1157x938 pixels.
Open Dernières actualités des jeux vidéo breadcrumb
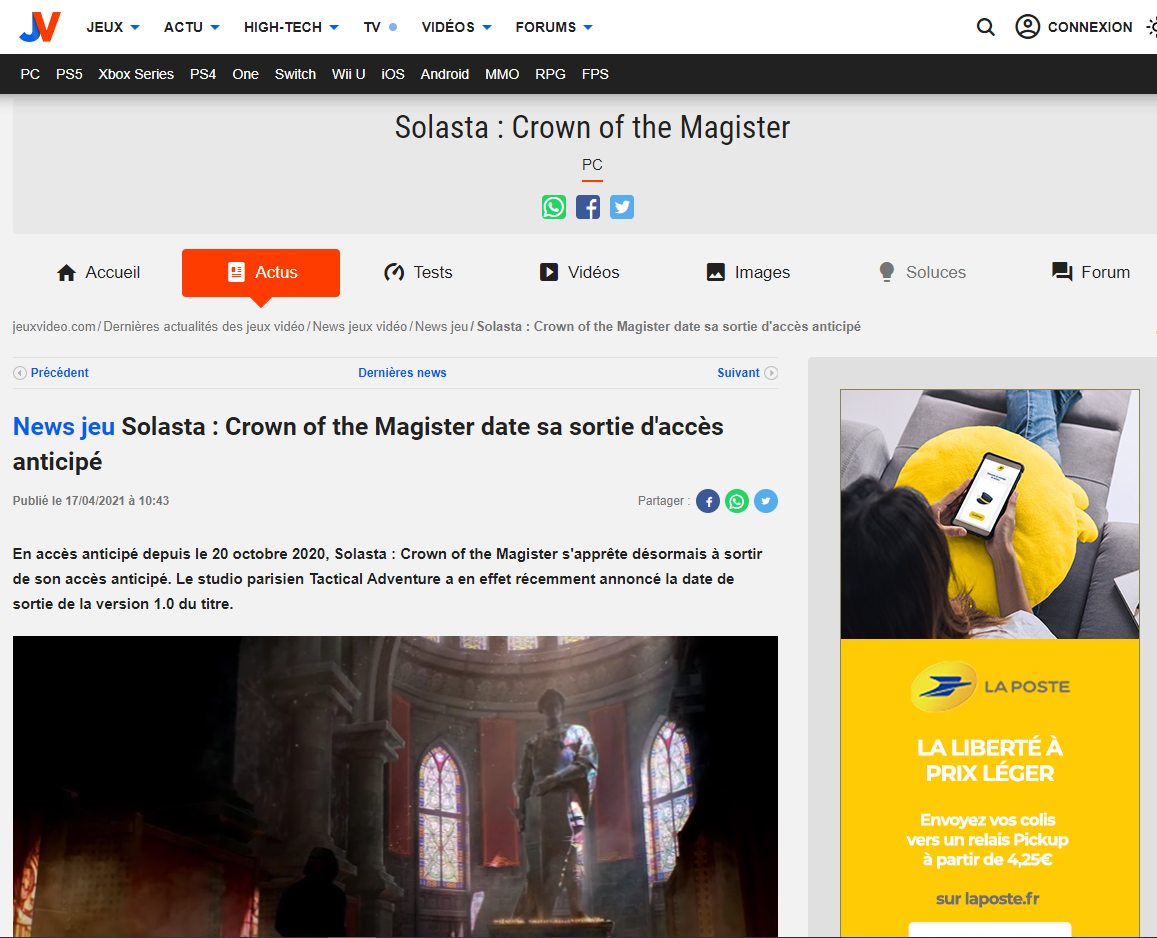click(204, 326)
